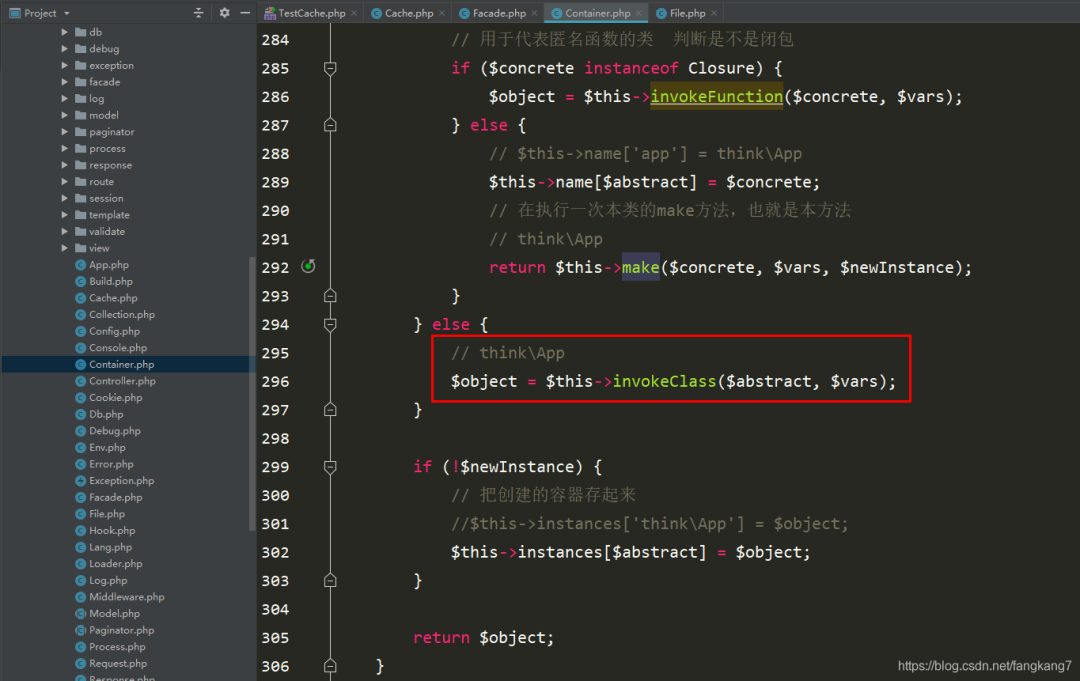Image resolution: width=1080 pixels, height=681 pixels.
Task: Close the TestCache.php tab
Action: point(354,13)
